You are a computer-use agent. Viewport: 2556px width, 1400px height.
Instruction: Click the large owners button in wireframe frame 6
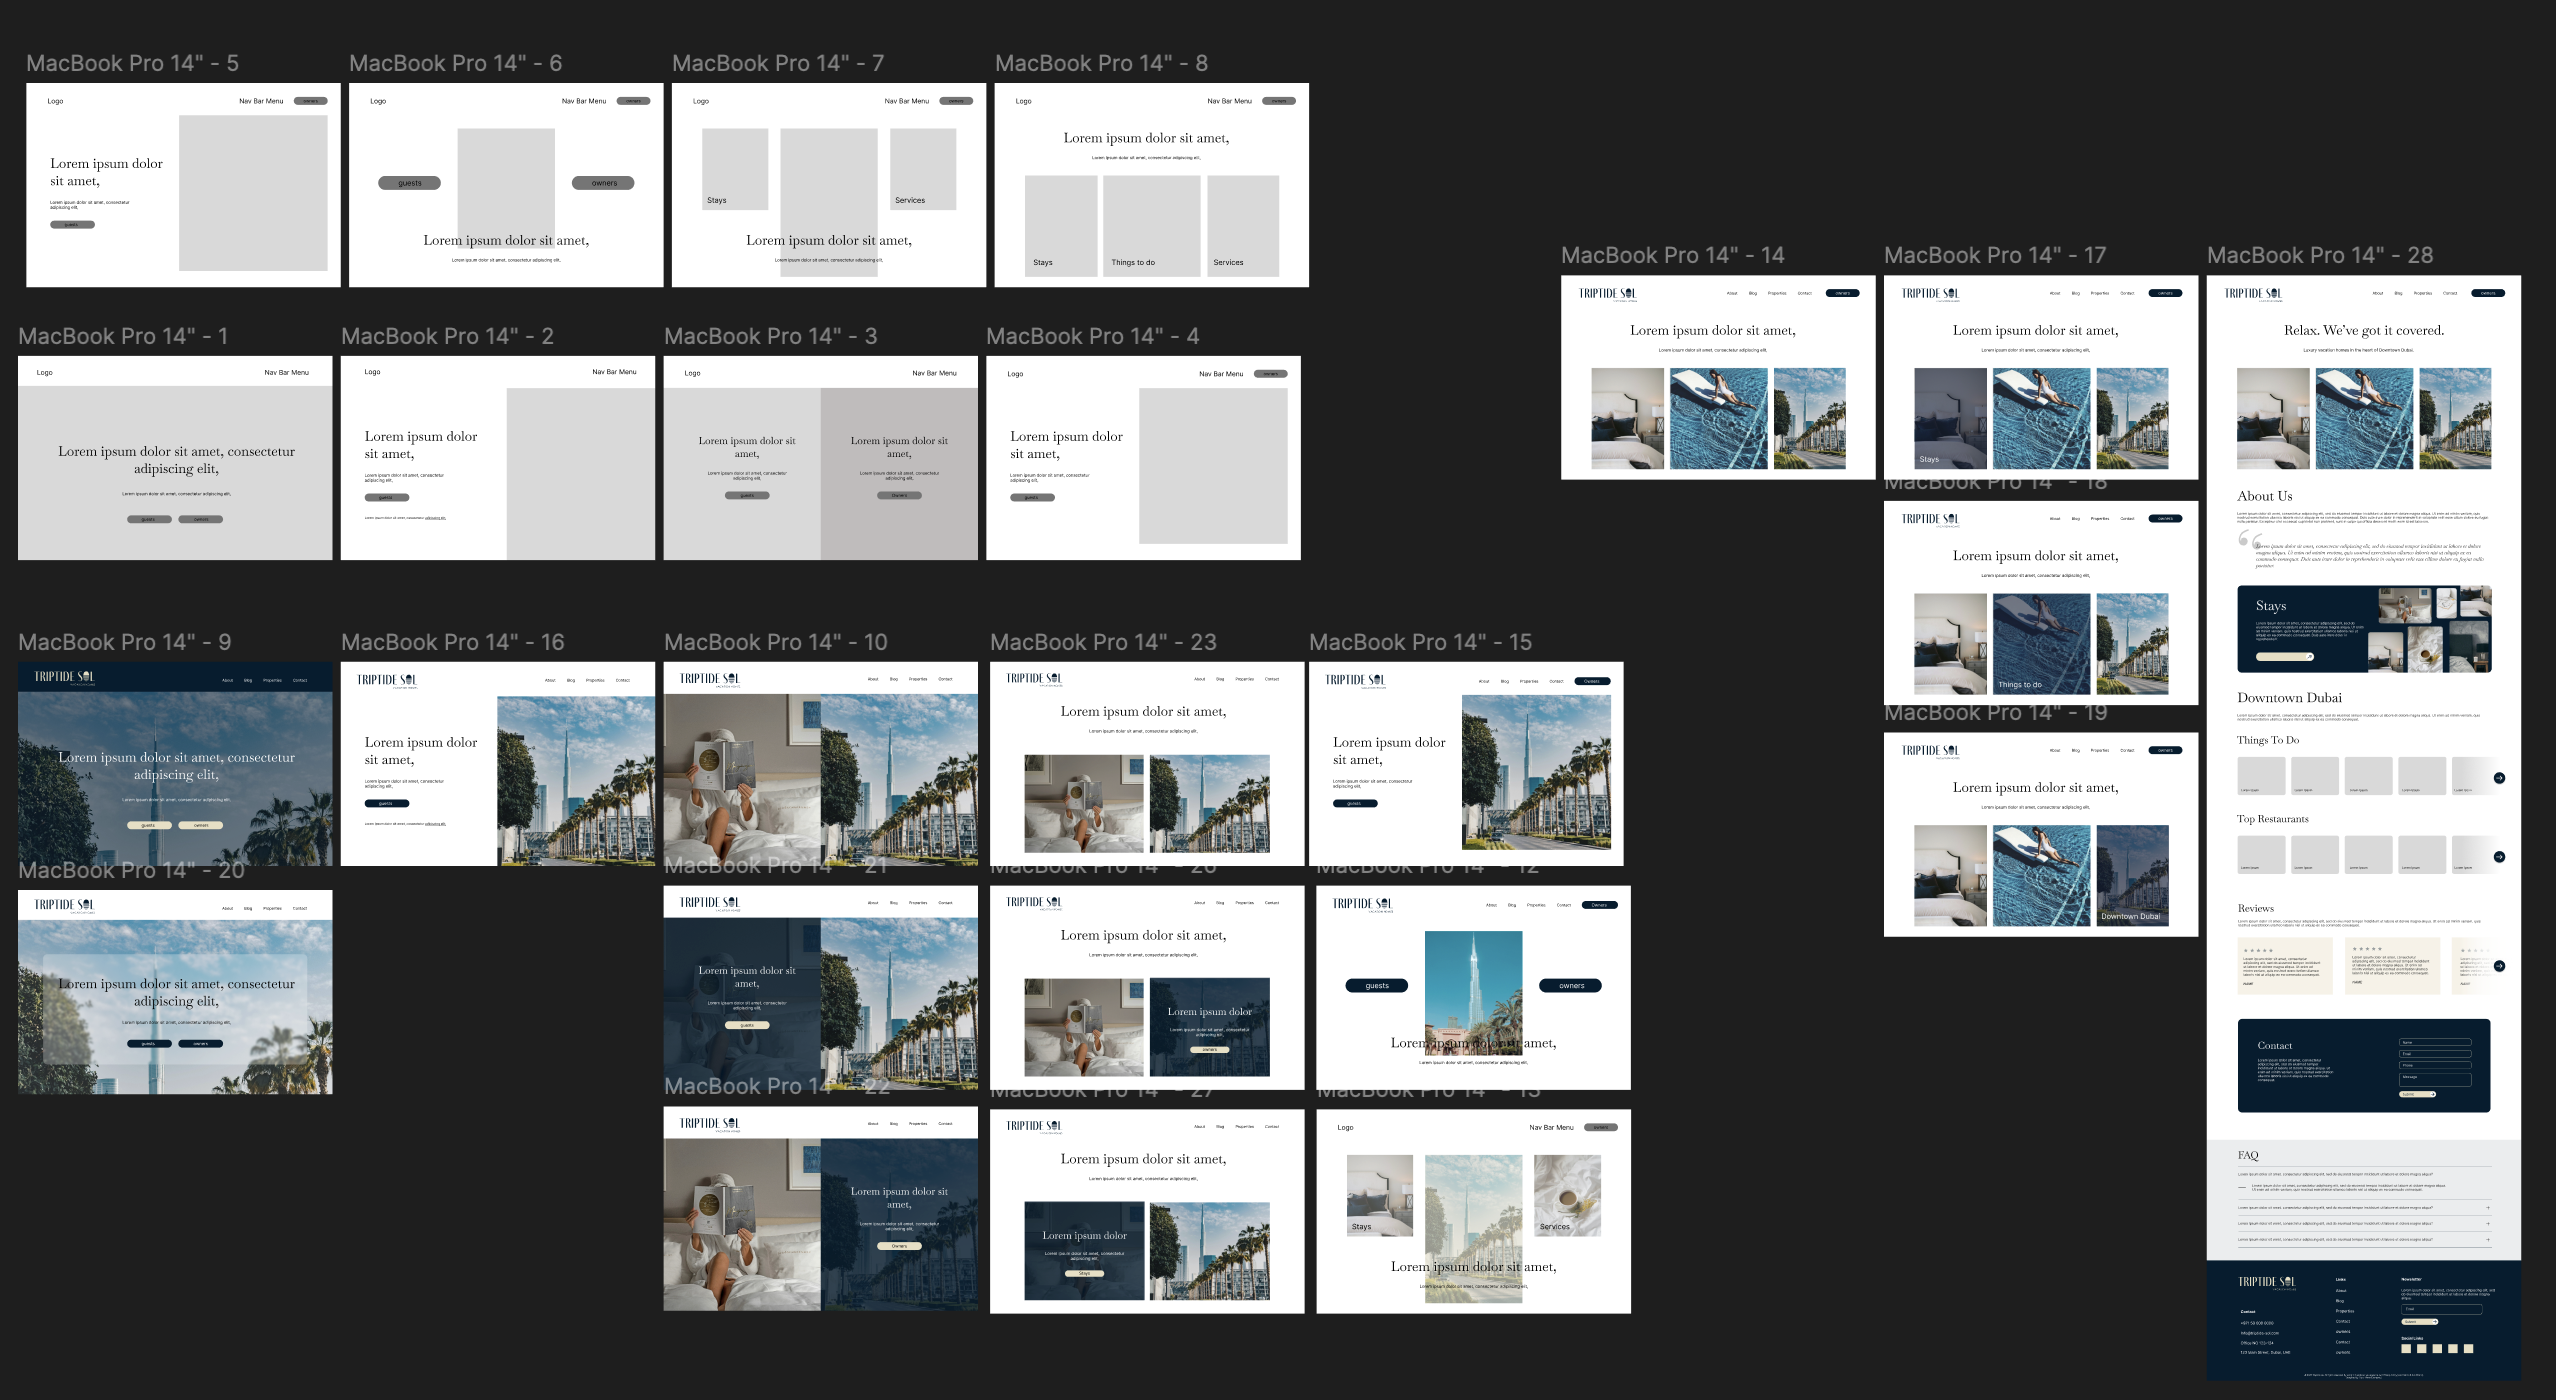603,183
